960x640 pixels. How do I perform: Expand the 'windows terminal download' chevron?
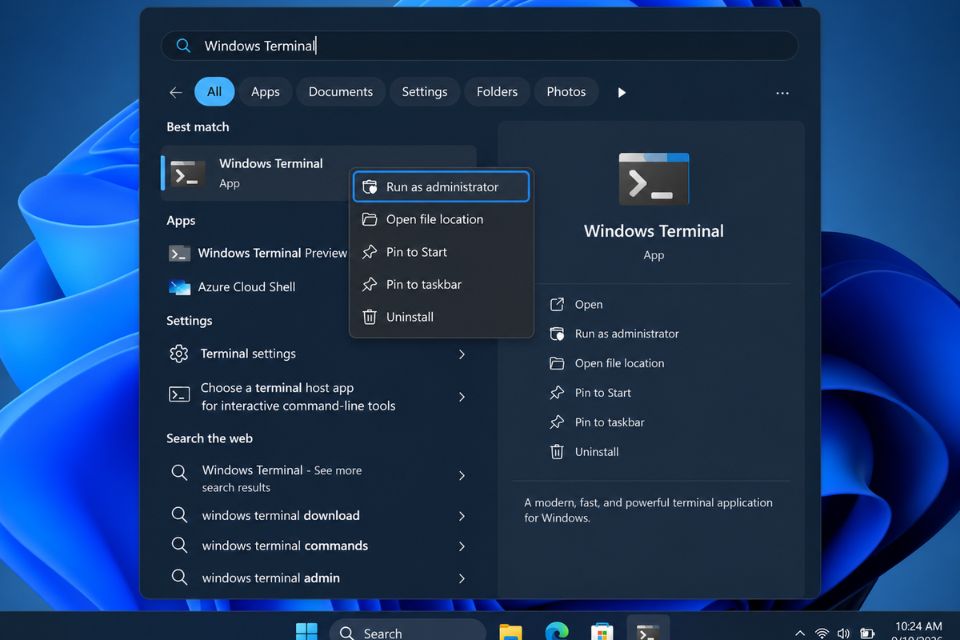coord(462,516)
